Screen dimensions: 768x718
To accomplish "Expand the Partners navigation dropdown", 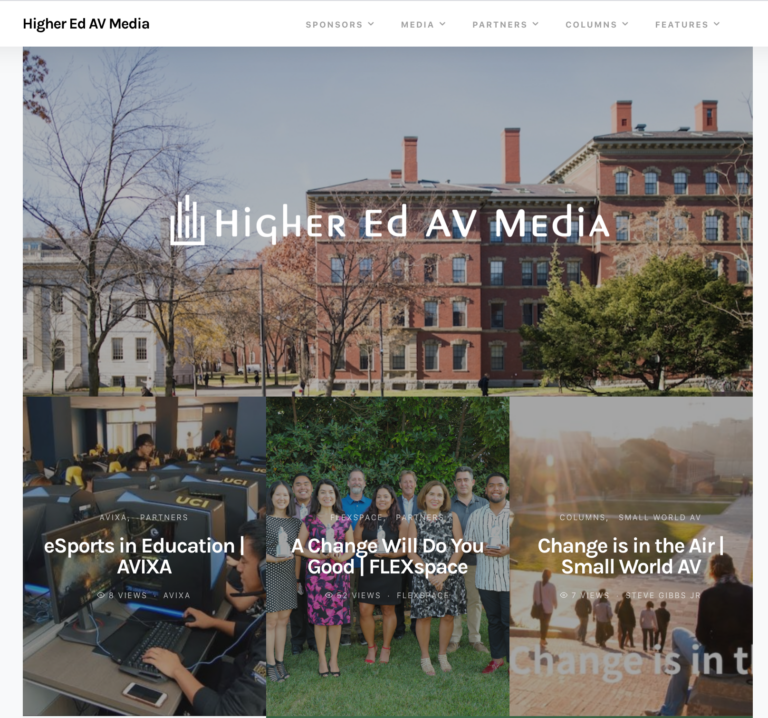I will [505, 24].
